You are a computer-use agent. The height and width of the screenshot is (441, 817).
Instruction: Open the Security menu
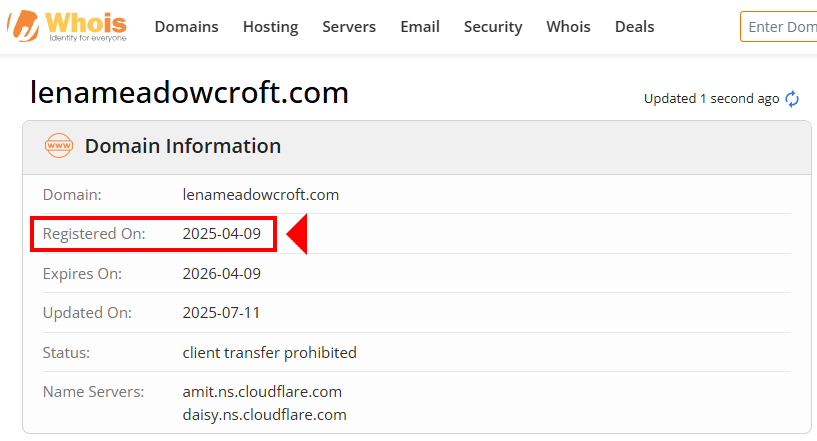point(493,27)
